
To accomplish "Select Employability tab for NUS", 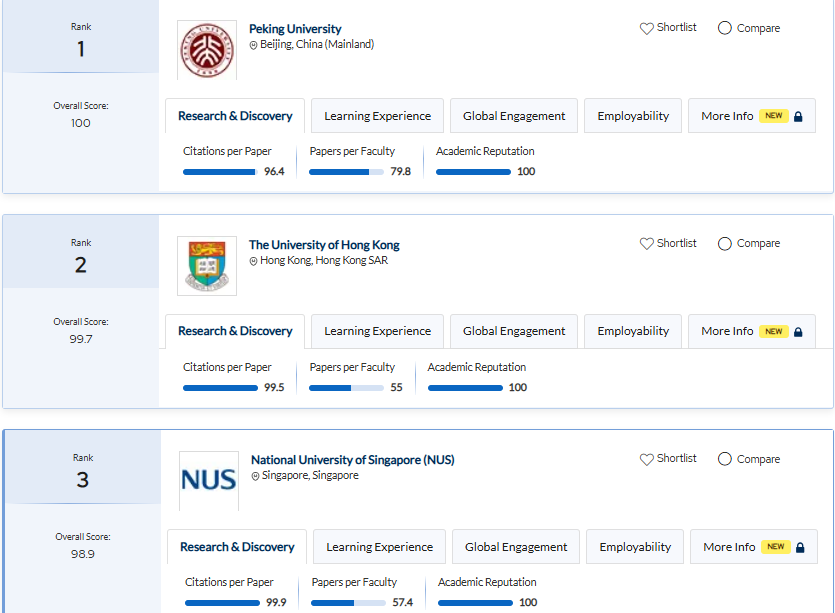I will 635,547.
